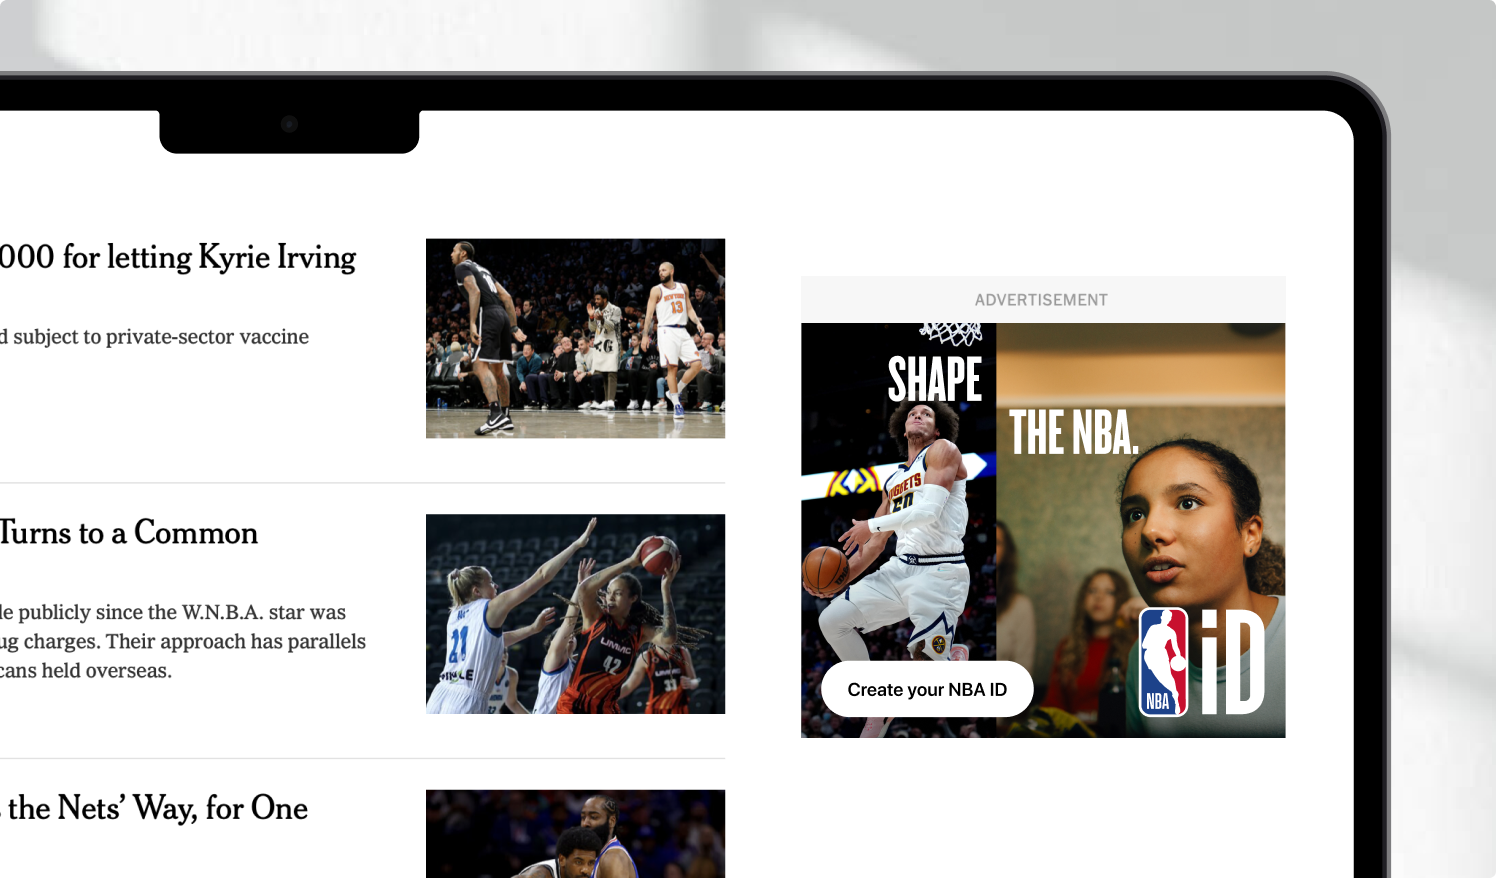The image size is (1496, 878).
Task: Click the 'SHAPE' text in the ad
Action: (x=935, y=380)
